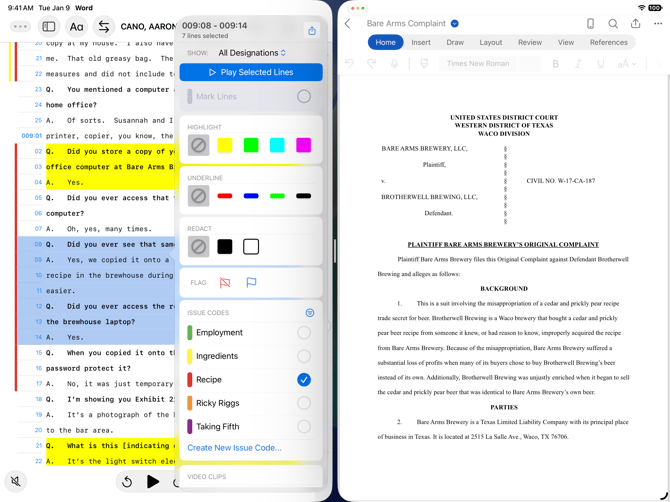Open the All Designations dropdown
670x502 pixels.
click(x=252, y=53)
